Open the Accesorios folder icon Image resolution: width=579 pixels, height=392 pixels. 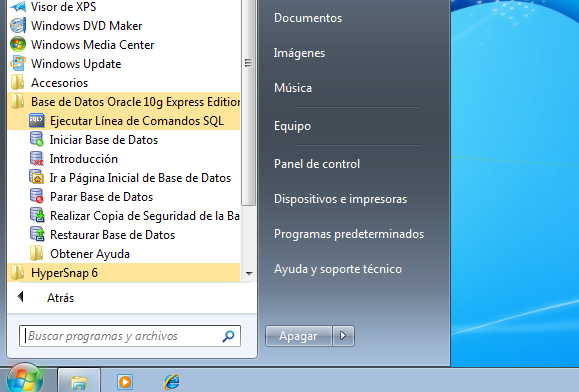point(18,83)
